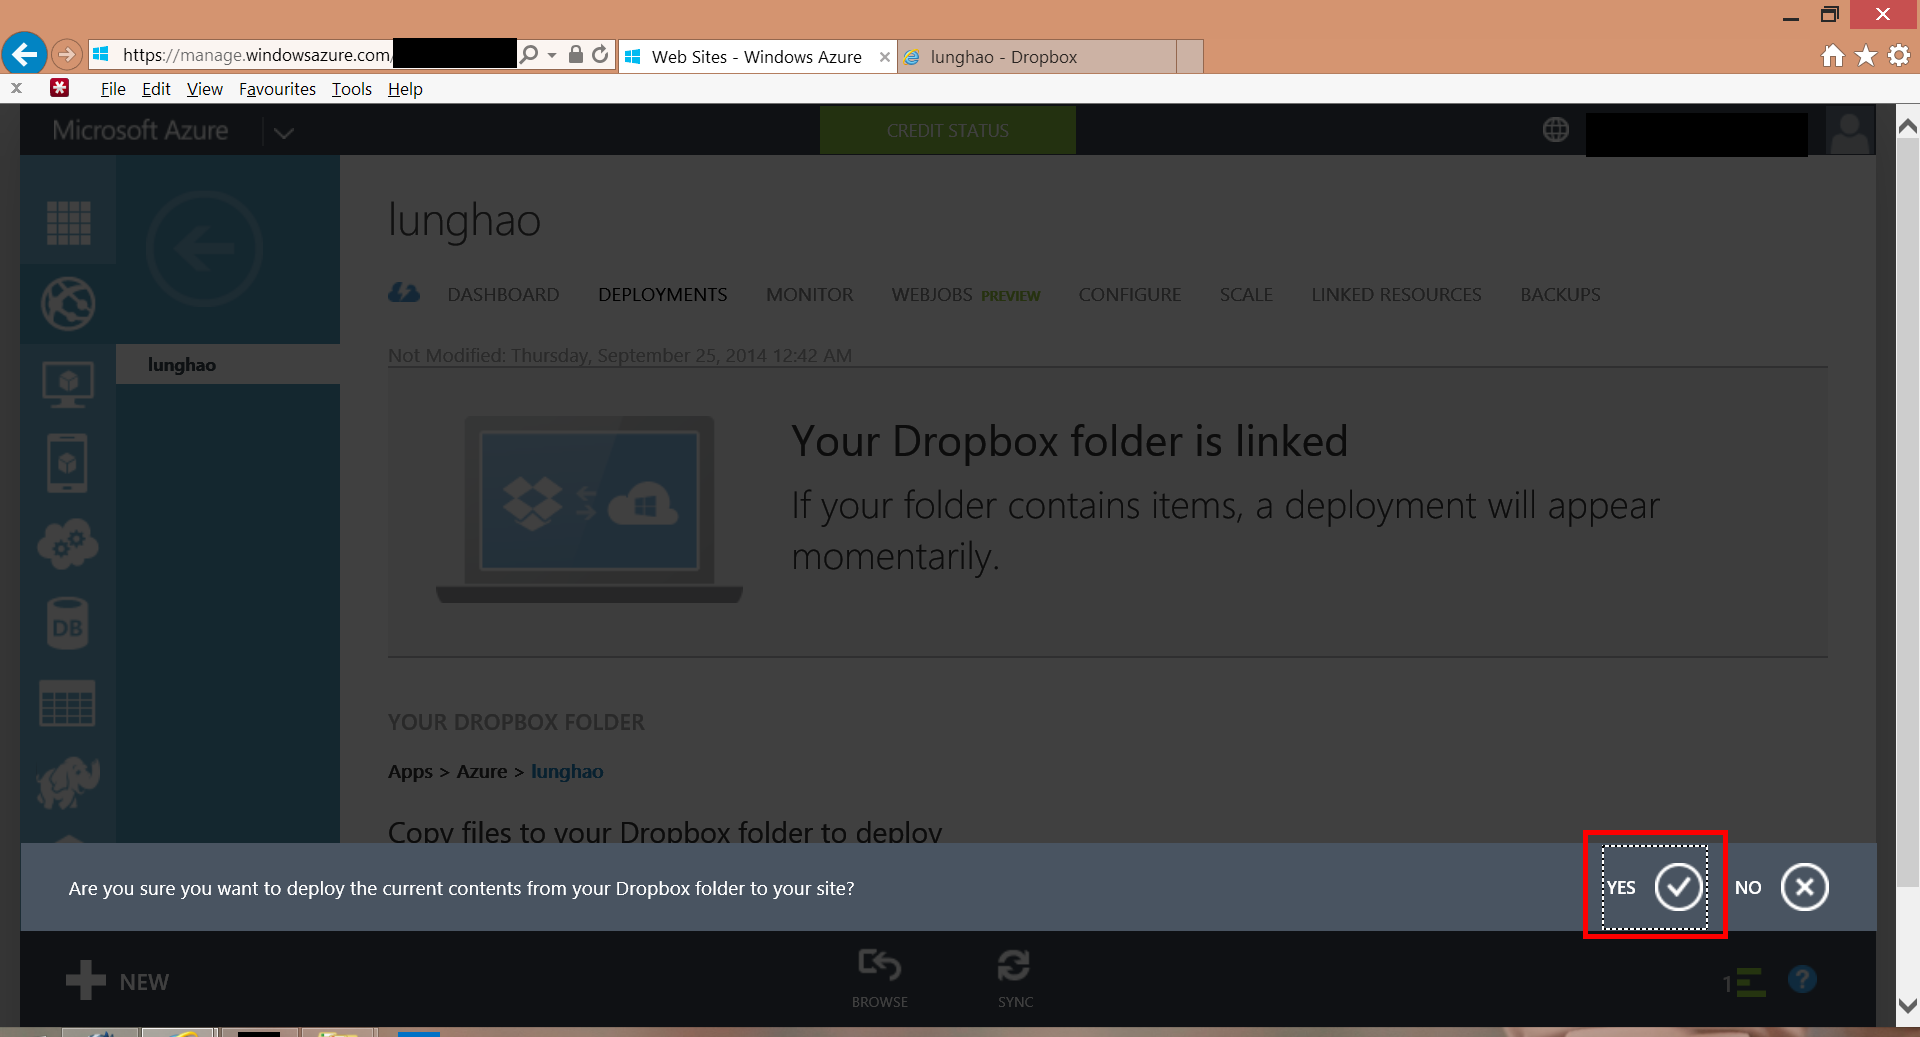
Task: Click the red toolbar extension icon
Action: pyautogui.click(x=60, y=88)
